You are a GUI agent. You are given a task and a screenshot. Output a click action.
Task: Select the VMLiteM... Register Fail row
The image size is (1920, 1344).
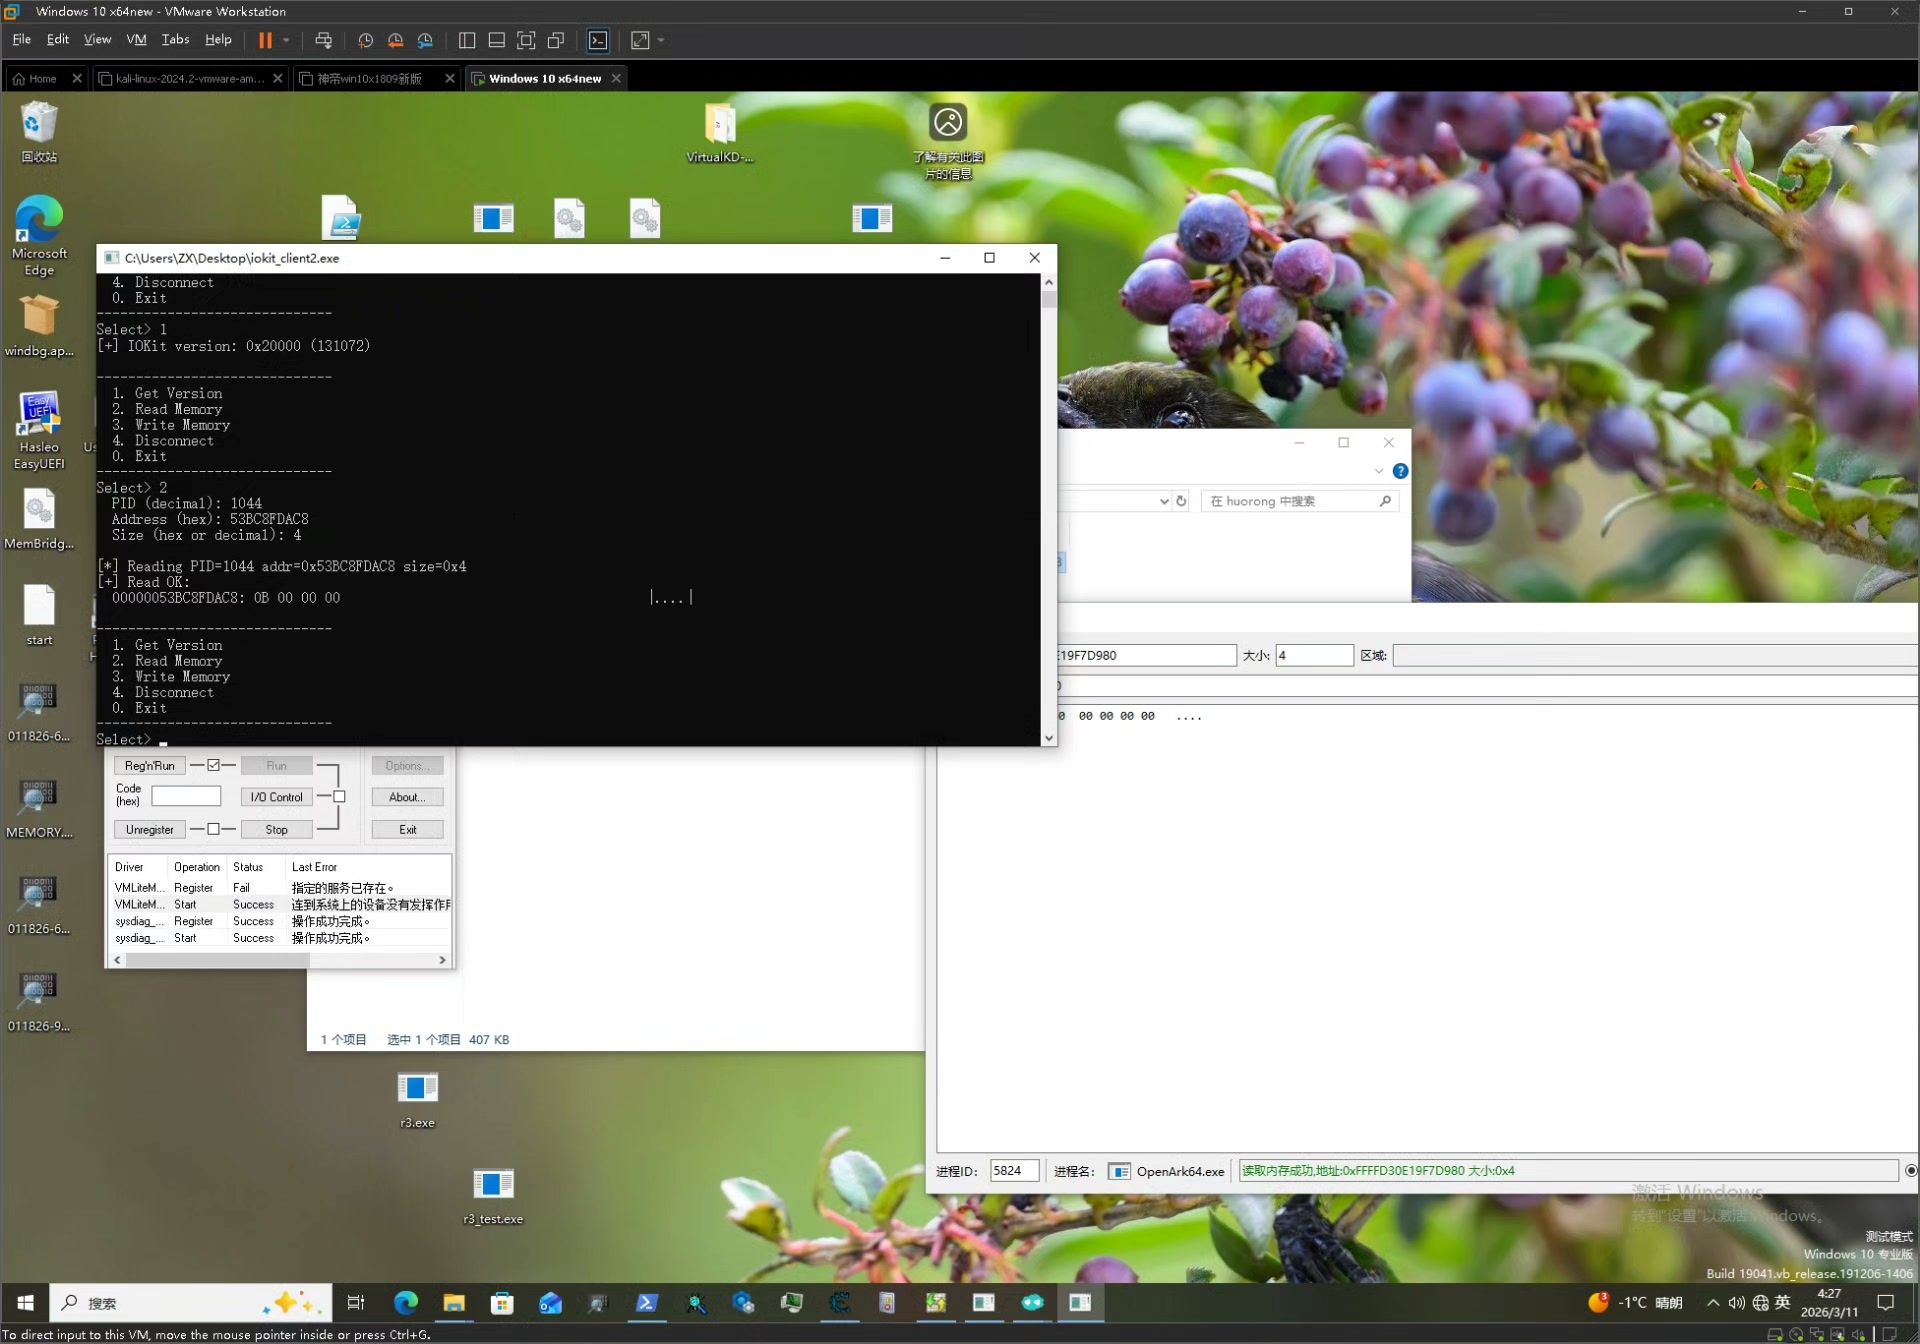pos(280,888)
